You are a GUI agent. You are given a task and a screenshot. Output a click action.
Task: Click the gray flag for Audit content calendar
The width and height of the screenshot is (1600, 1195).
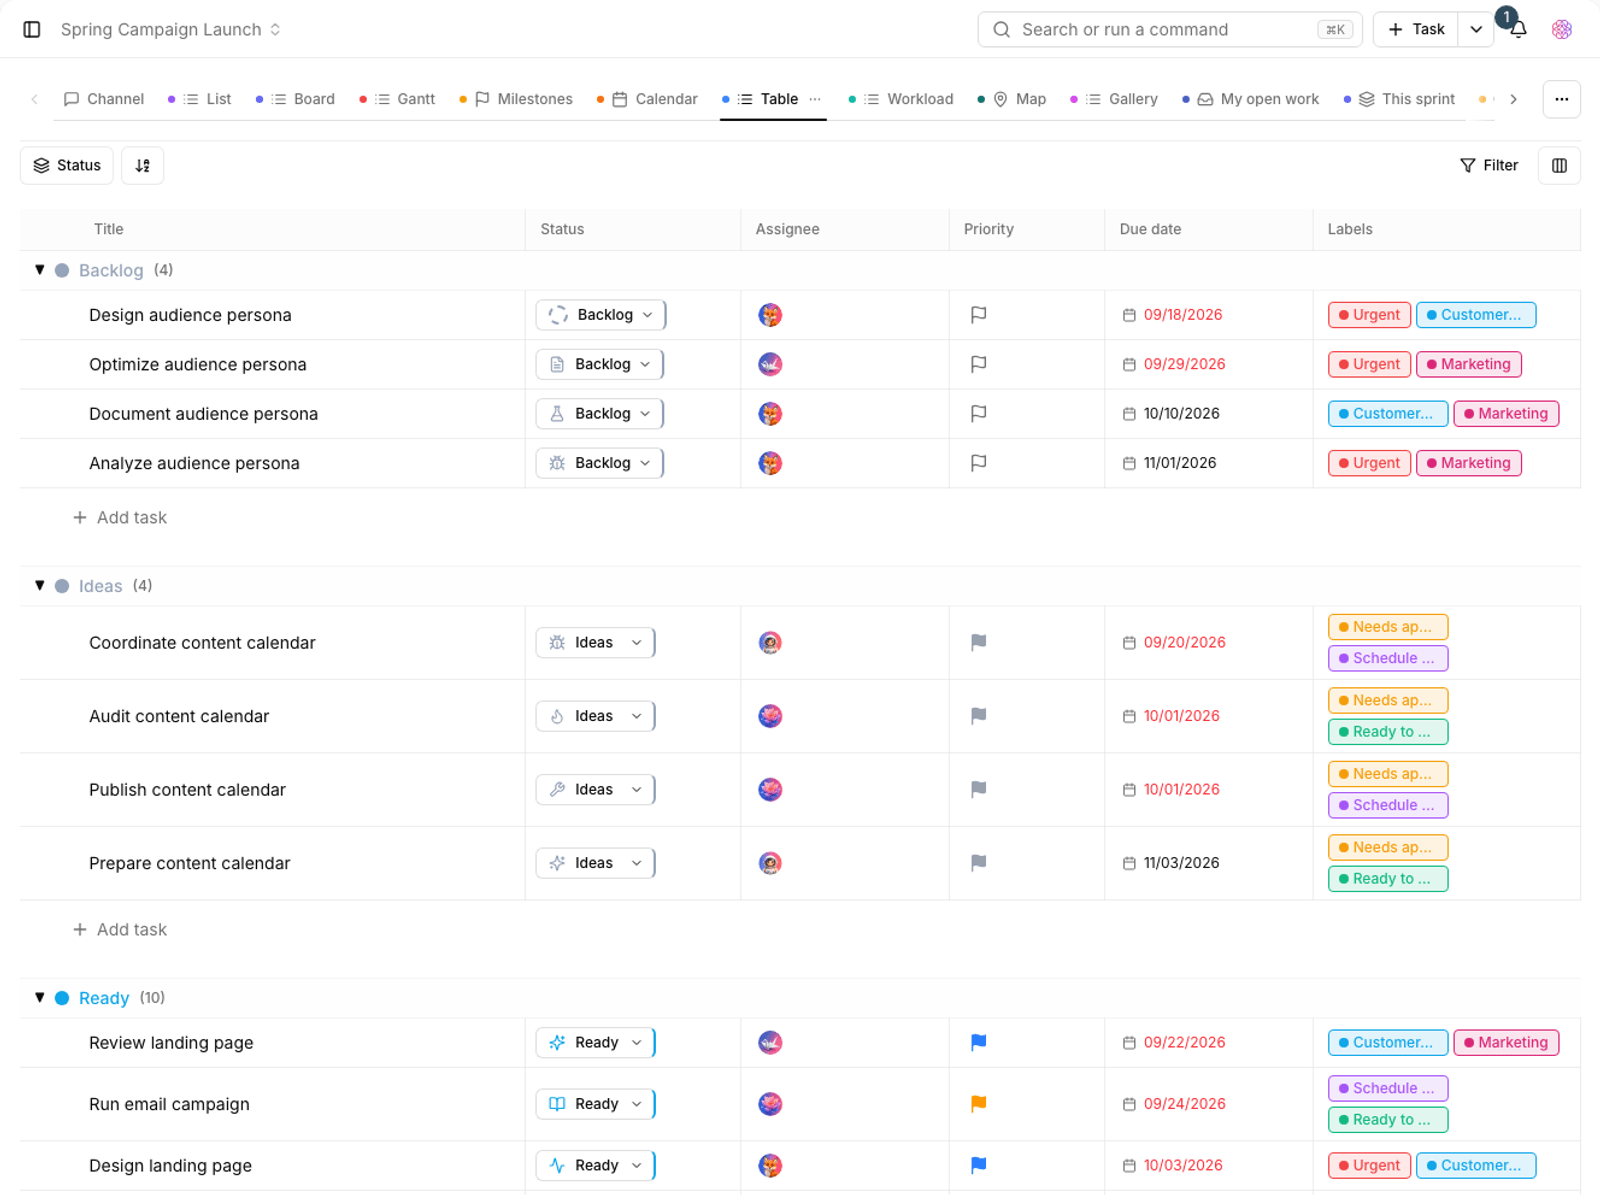click(979, 716)
